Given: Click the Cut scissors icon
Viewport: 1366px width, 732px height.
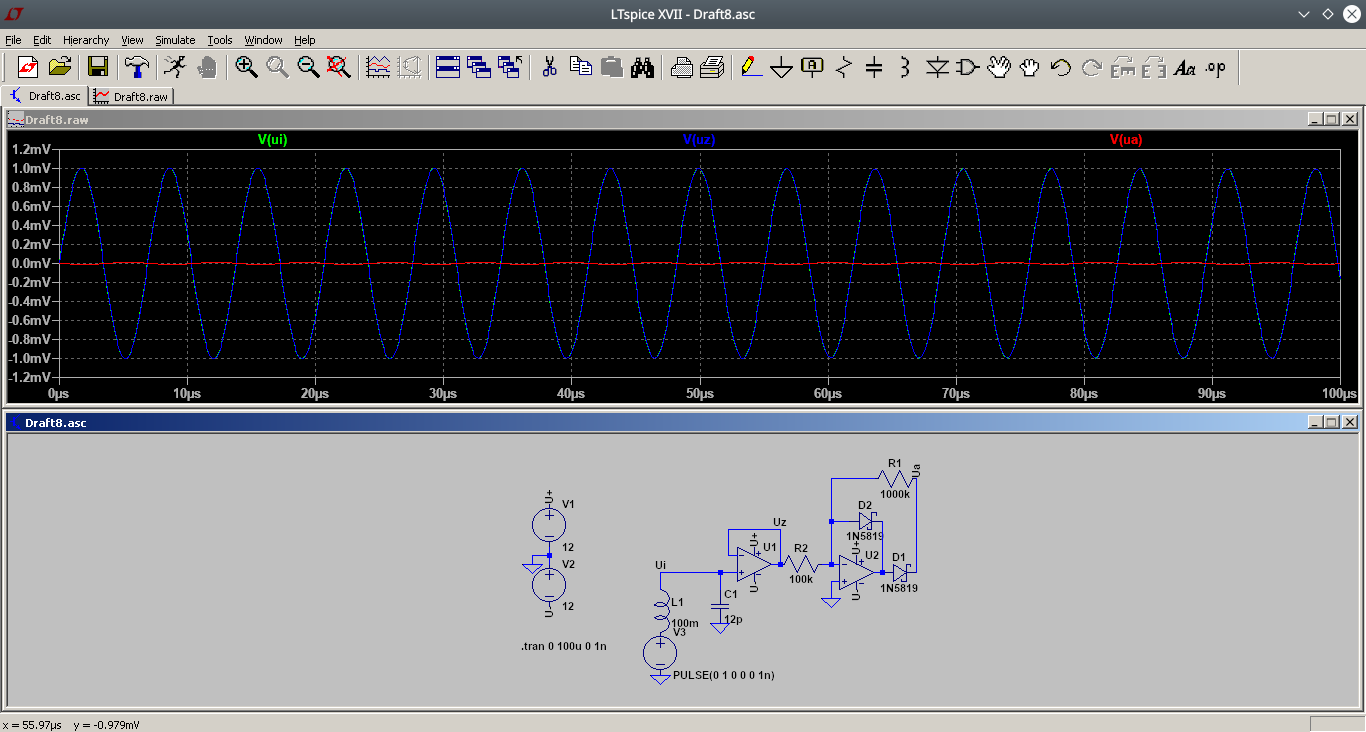Looking at the screenshot, I should (549, 67).
